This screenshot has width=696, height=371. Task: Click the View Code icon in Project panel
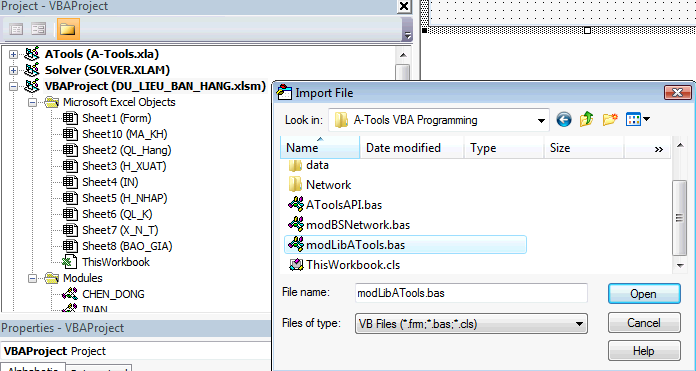[16, 30]
